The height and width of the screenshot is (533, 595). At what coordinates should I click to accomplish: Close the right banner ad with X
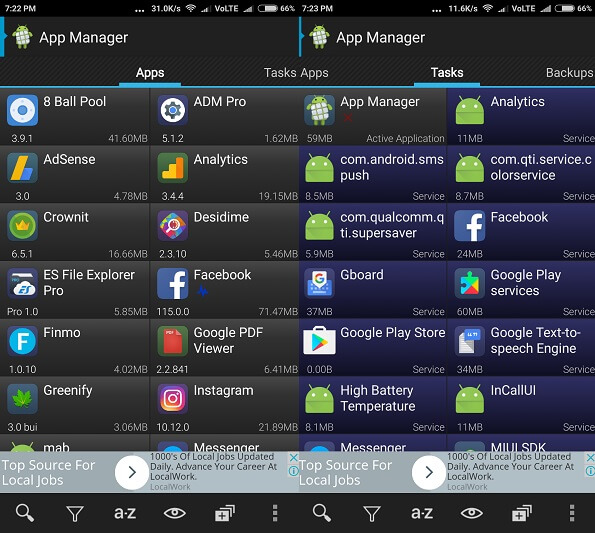(590, 458)
